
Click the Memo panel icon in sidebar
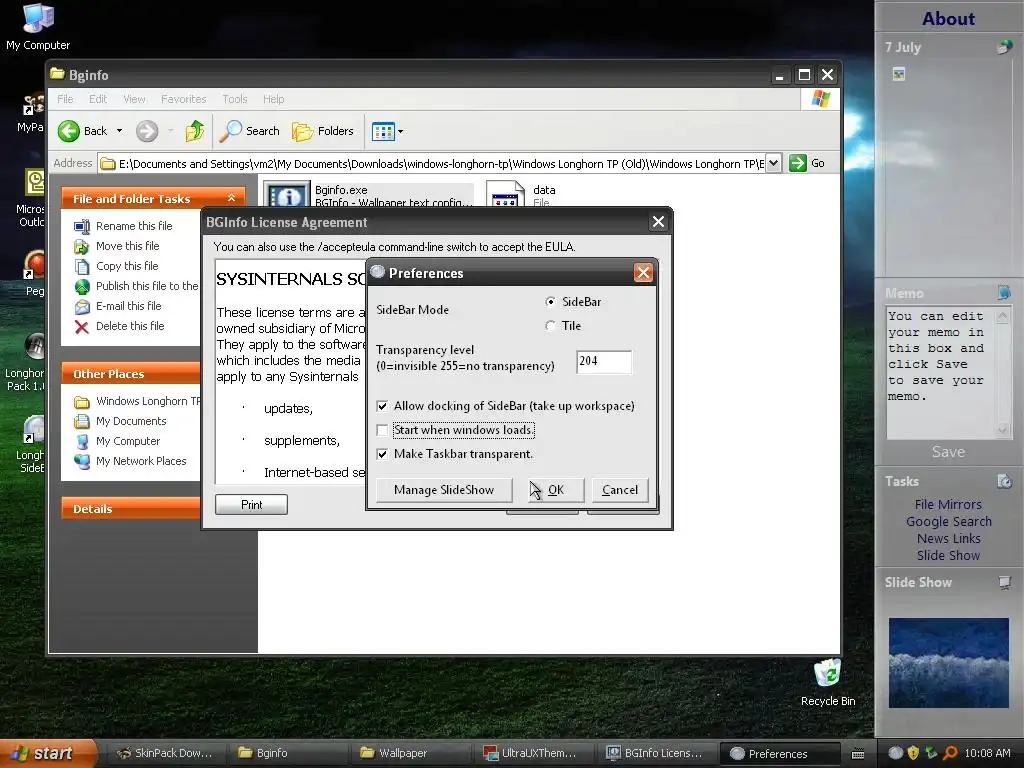click(x=1004, y=293)
